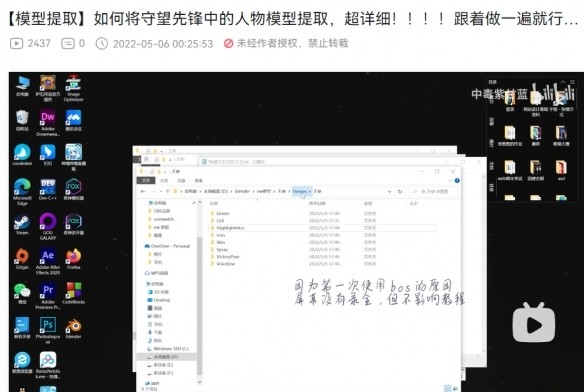584x392 pixels.
Task: Go up one folder level in Explorer
Action: (168, 191)
